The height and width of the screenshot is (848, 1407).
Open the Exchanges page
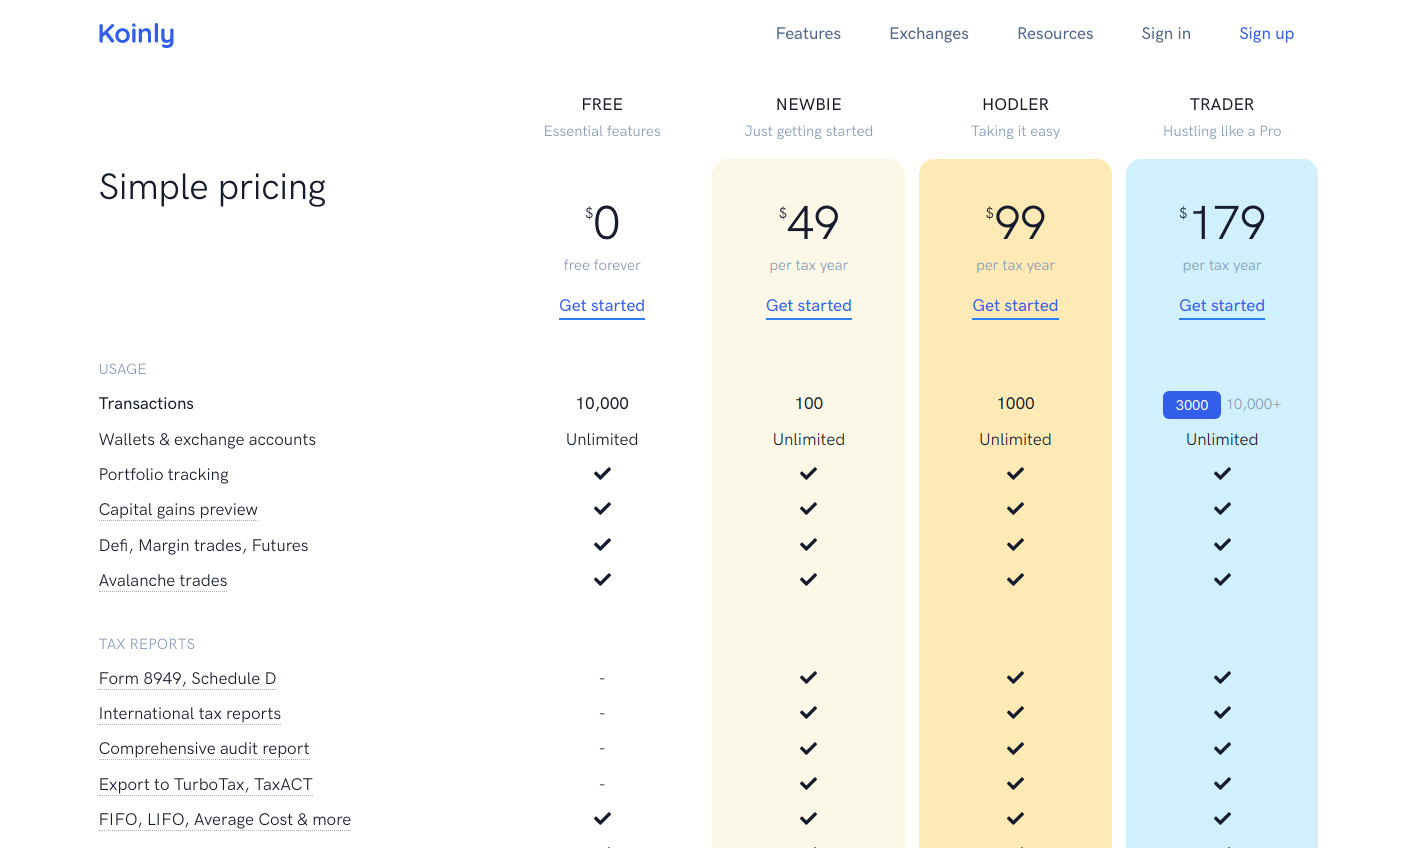click(928, 34)
